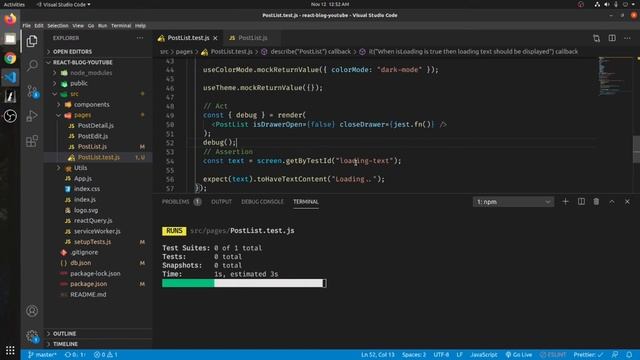The image size is (640, 360).
Task: Create a new terminal with plus icon
Action: point(565,202)
